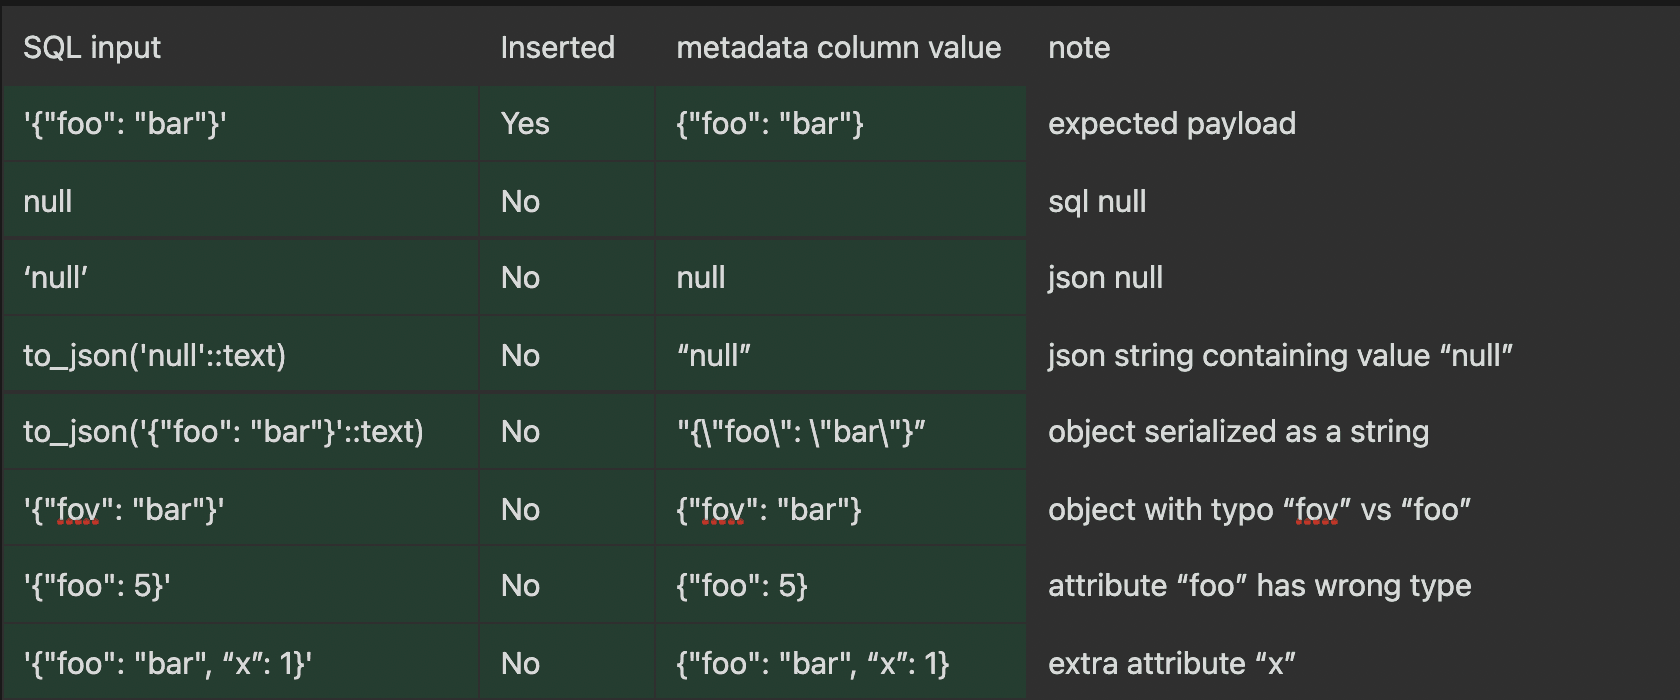Select "attribute foo has wrong type" note
Viewport: 1680px width, 700px height.
click(1259, 586)
